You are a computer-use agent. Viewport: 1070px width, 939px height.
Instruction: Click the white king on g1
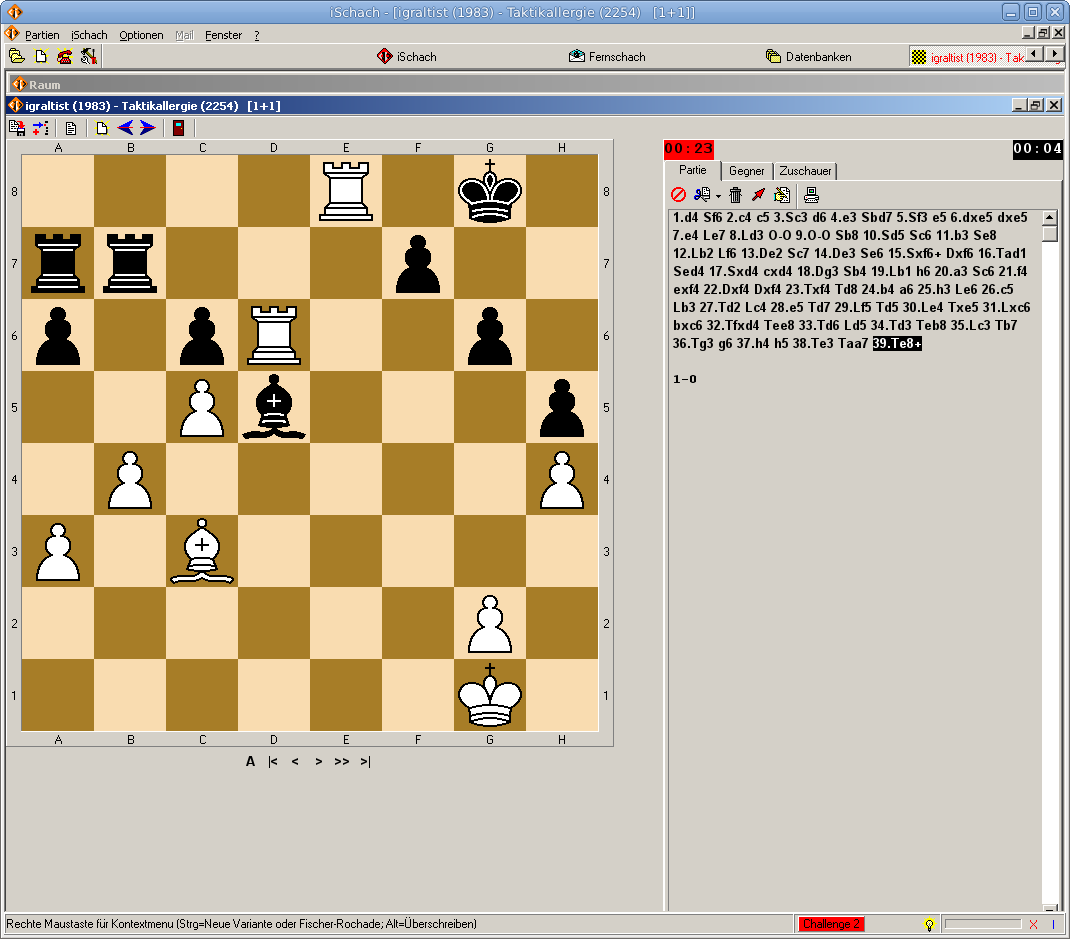point(490,695)
